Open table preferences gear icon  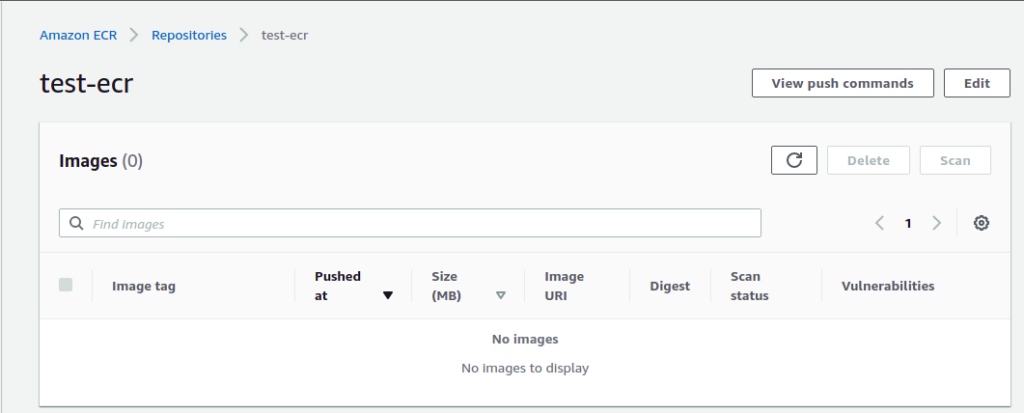click(x=981, y=223)
